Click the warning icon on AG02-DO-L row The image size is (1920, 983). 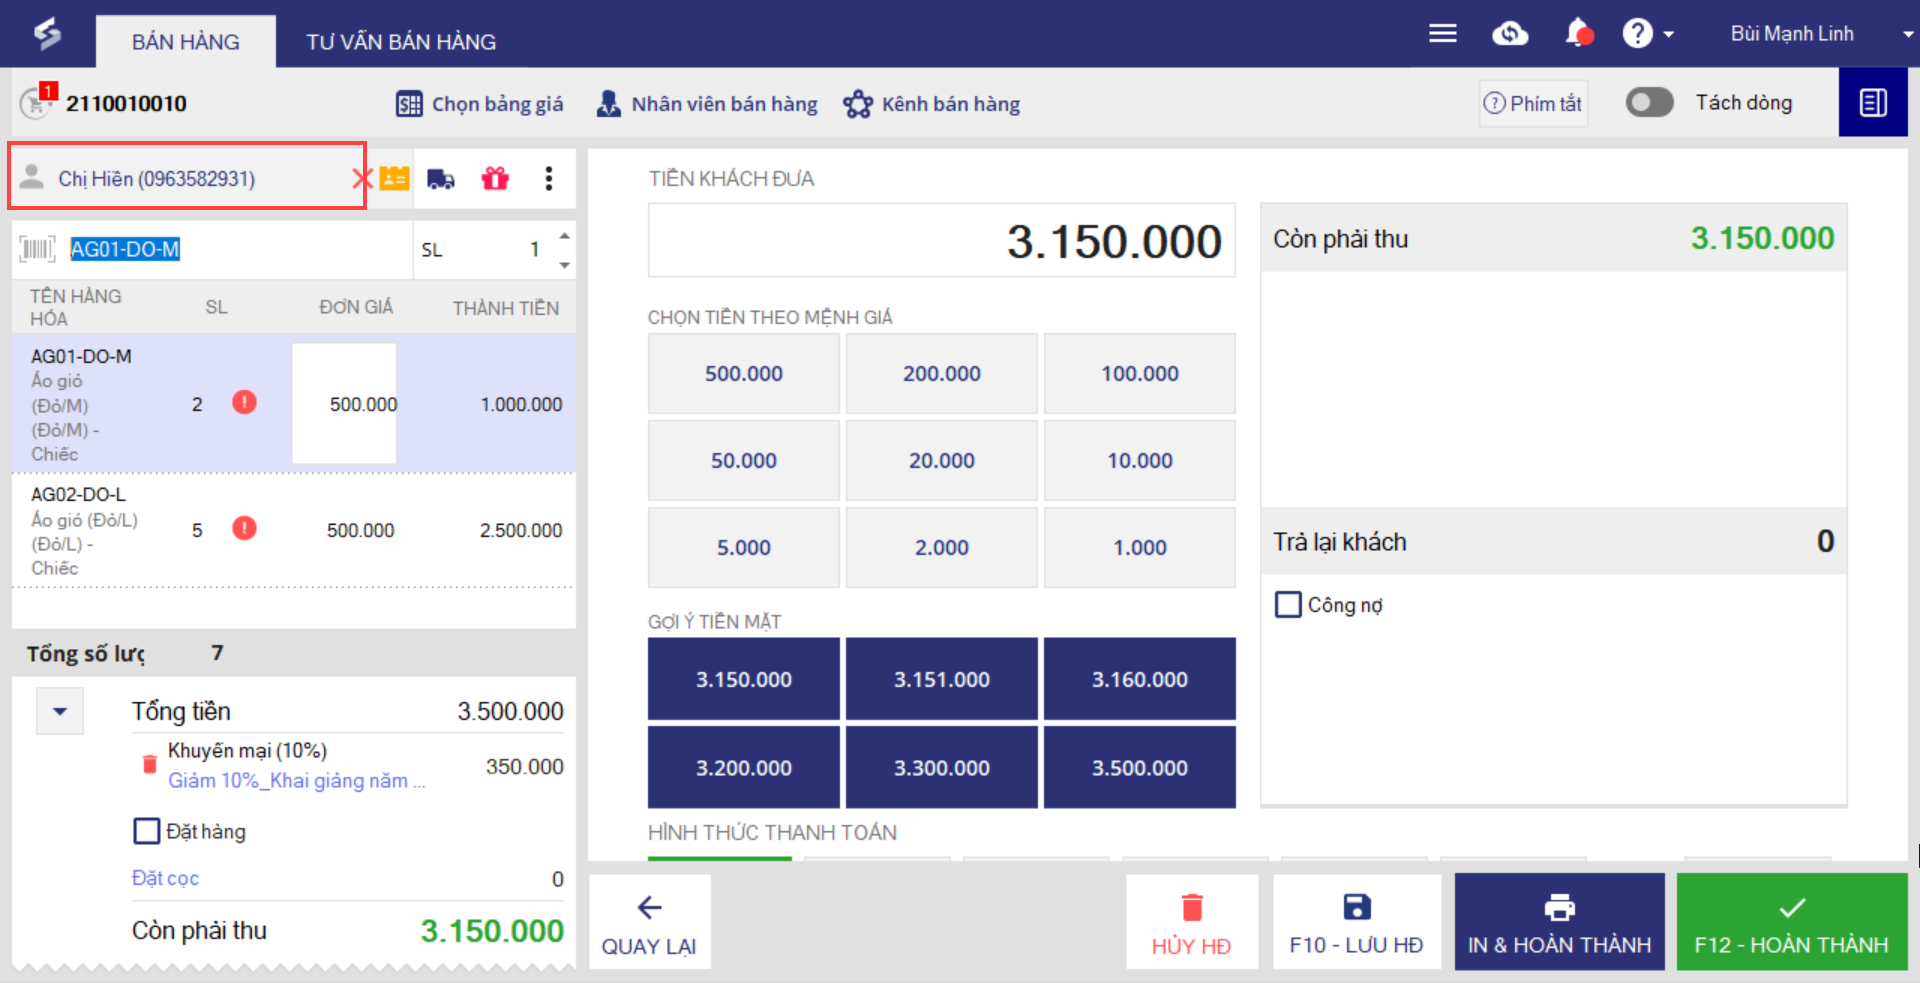click(x=244, y=528)
